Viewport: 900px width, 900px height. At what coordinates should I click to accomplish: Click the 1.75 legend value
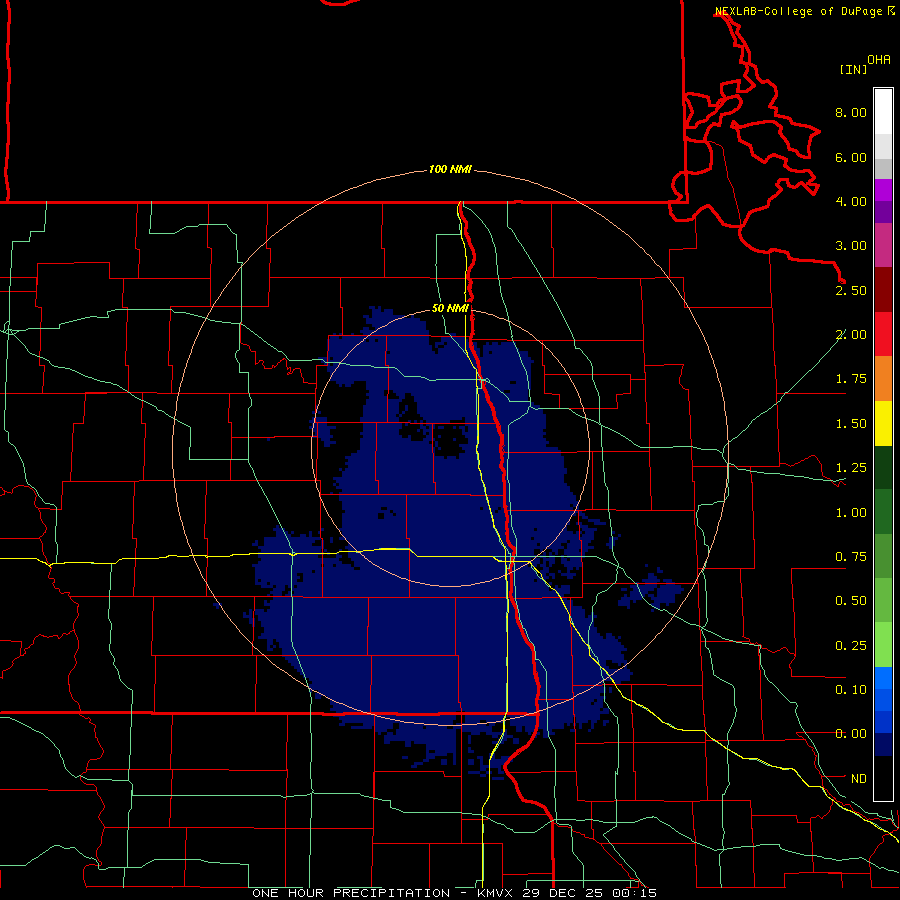click(851, 379)
